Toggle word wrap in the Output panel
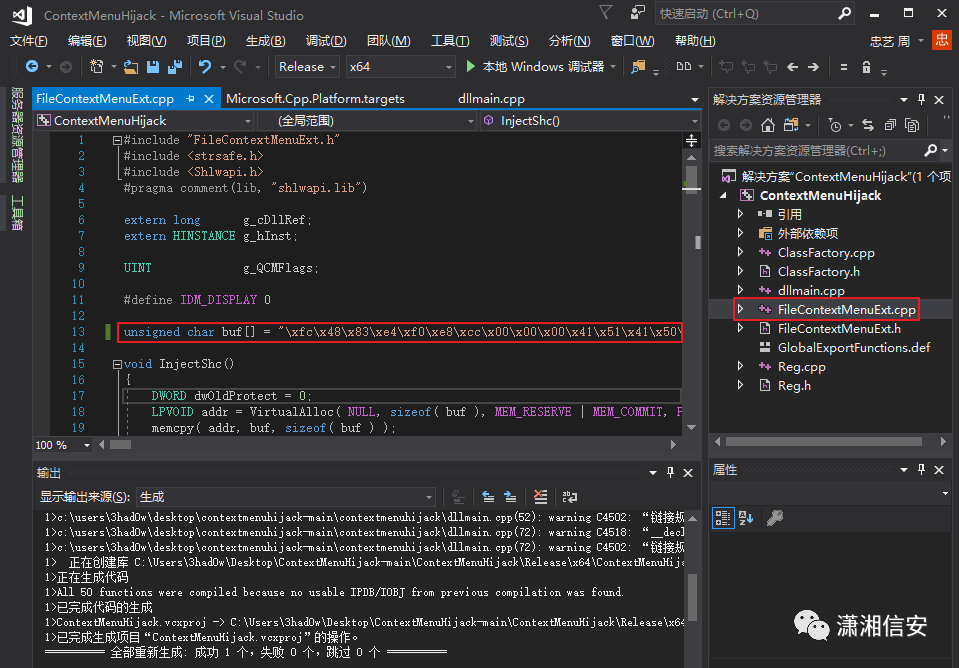Image resolution: width=959 pixels, height=668 pixels. pos(569,496)
